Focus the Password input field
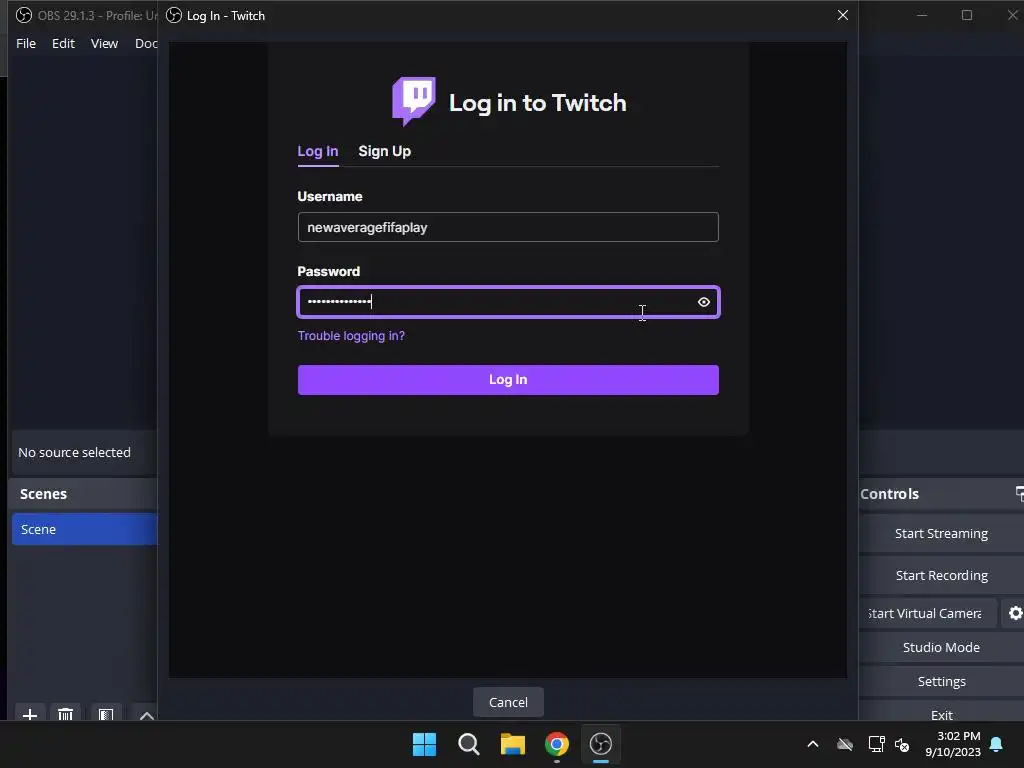Screen dimensions: 1024x768 (x=508, y=302)
